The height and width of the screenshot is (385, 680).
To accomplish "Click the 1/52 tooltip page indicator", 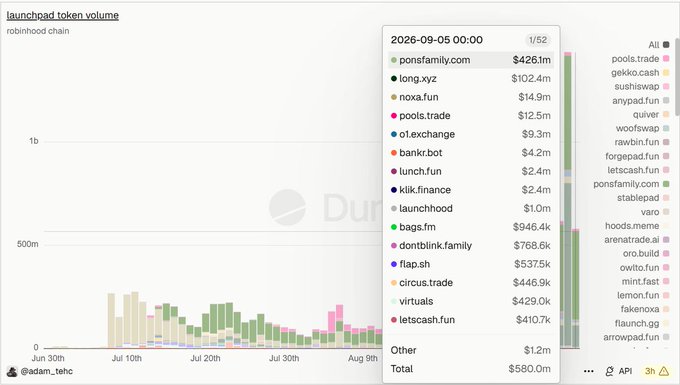I will 538,40.
